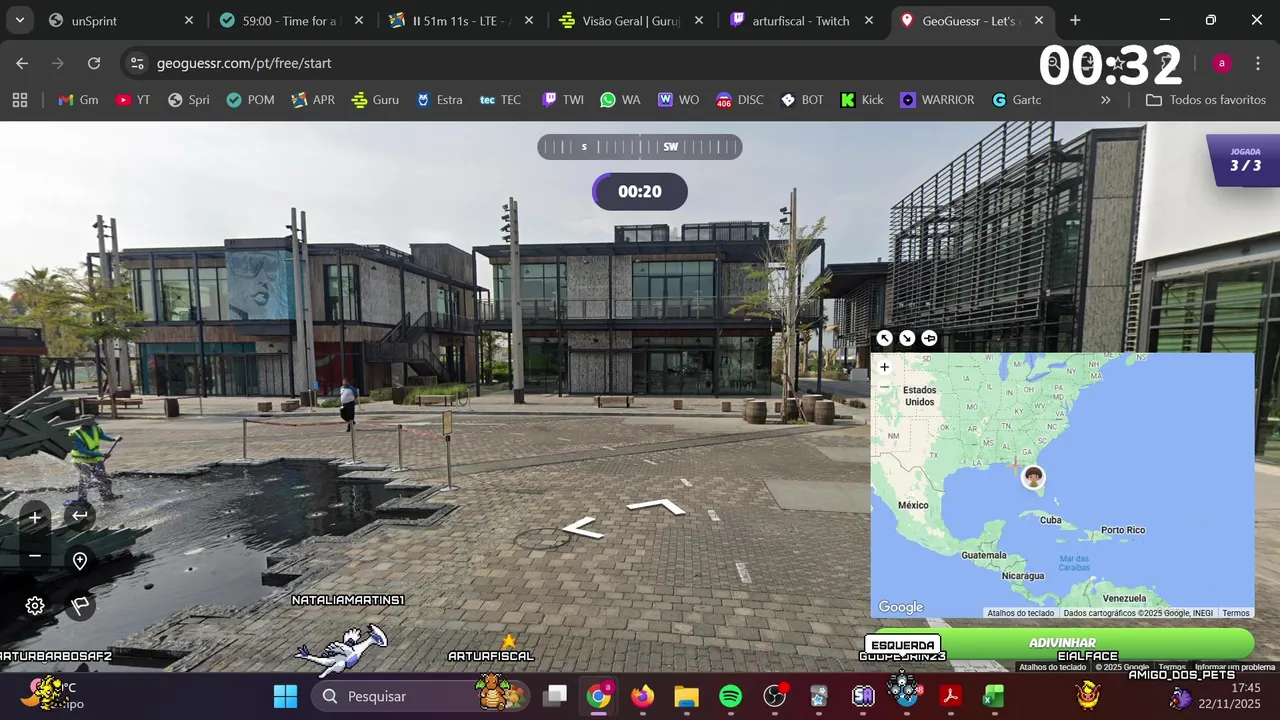Zoom in the guess map with its plus button

pos(884,367)
